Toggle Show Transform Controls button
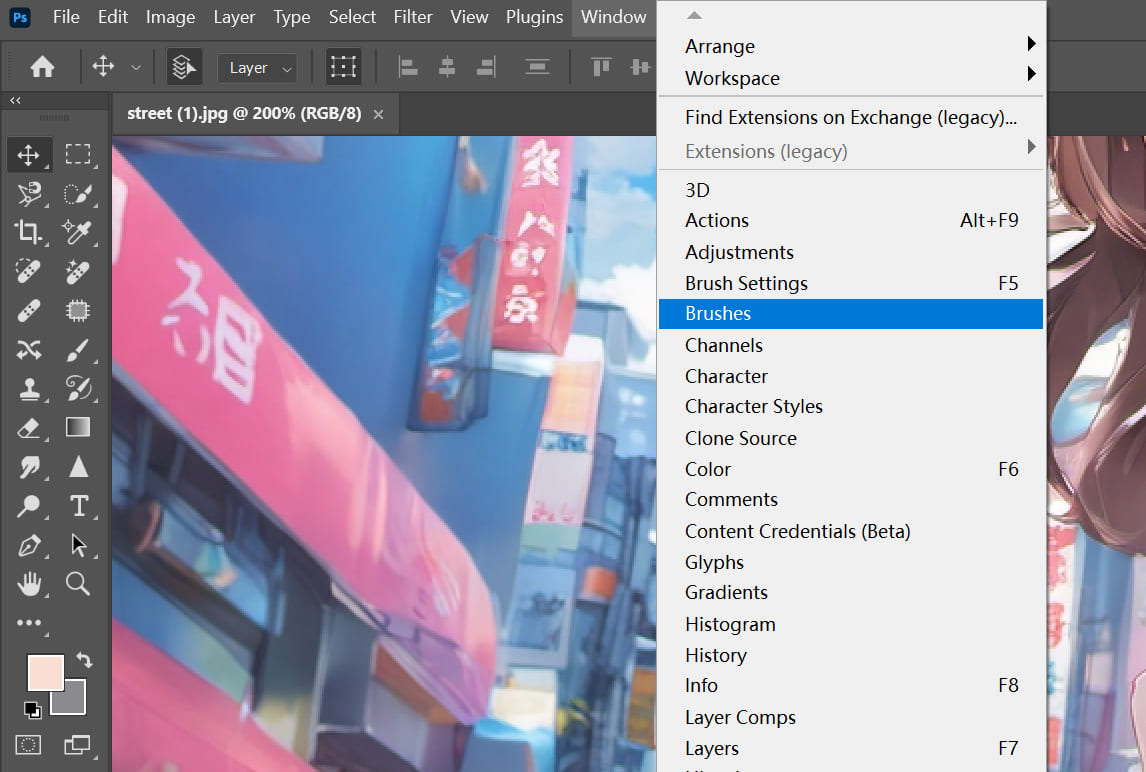Viewport: 1146px width, 772px height. (x=344, y=67)
